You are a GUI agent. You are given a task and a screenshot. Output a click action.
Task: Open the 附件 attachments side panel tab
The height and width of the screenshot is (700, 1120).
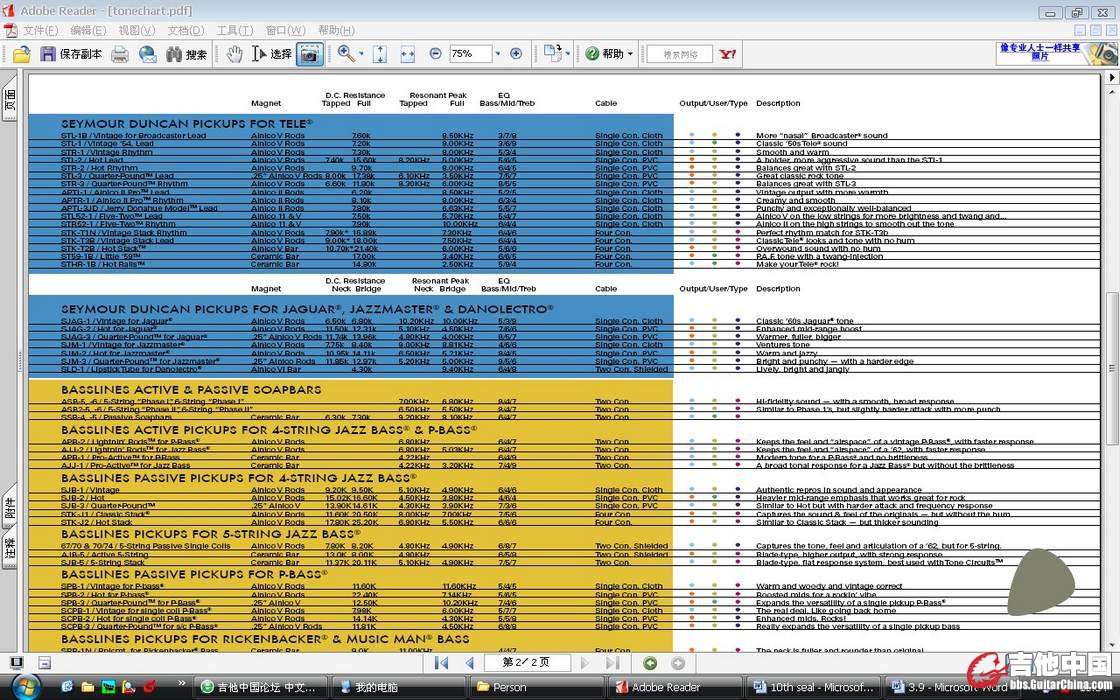tap(10, 508)
